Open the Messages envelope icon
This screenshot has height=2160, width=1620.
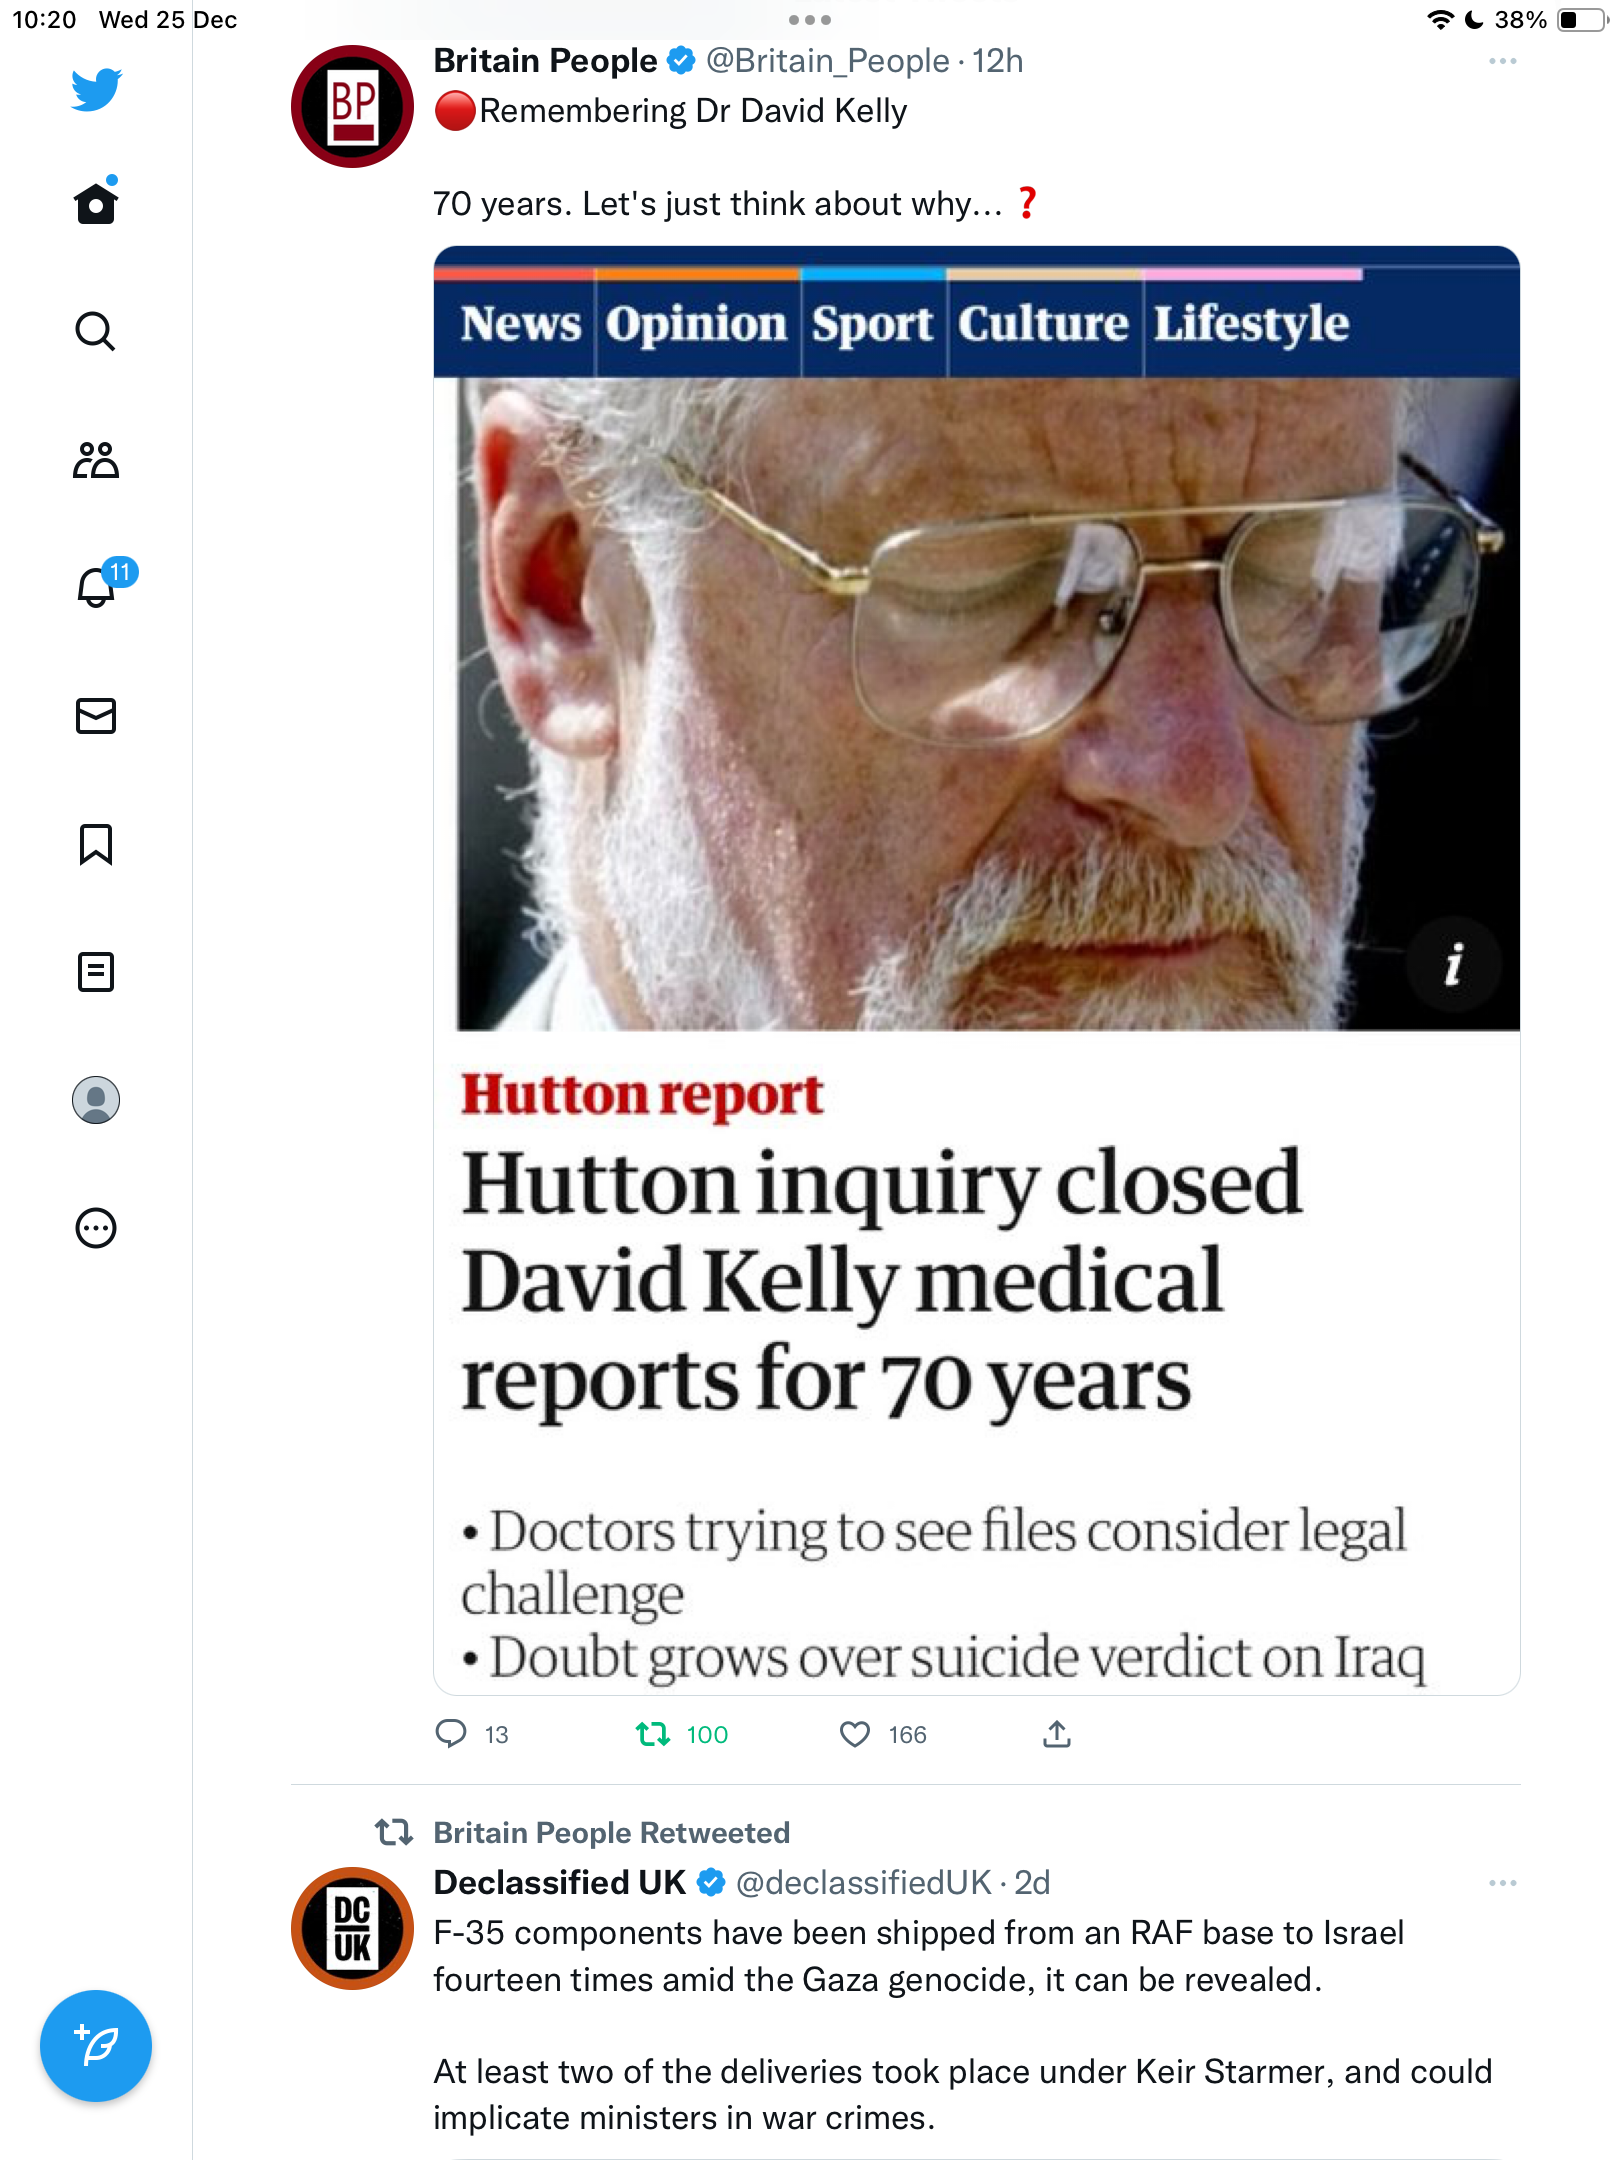click(x=96, y=716)
